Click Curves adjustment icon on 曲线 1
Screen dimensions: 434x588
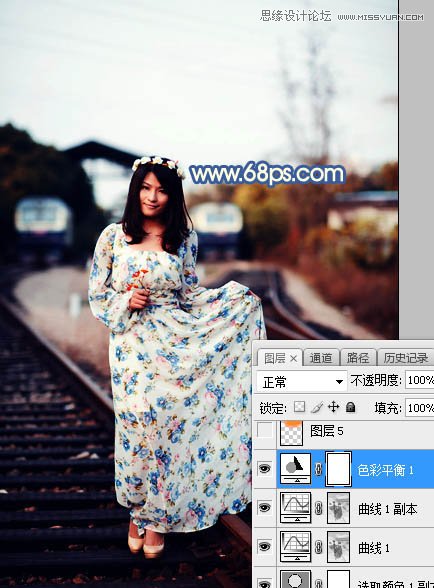[296, 547]
